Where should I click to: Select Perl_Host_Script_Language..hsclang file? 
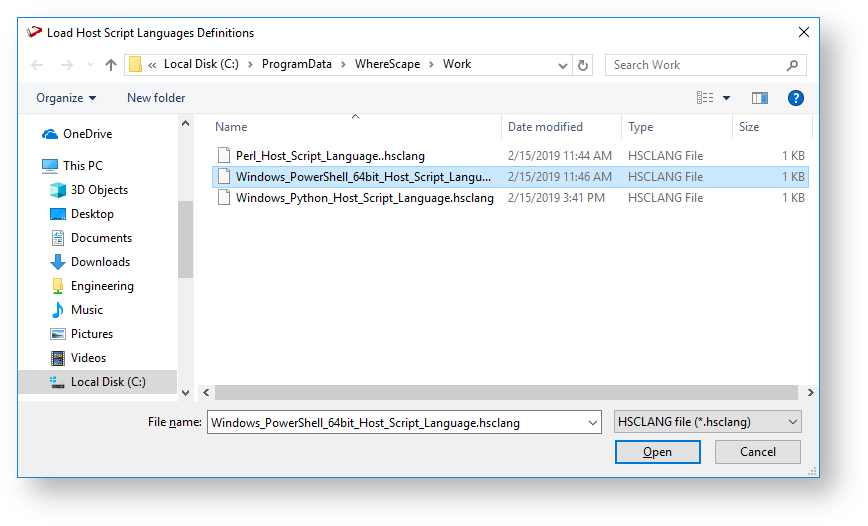click(x=510, y=156)
